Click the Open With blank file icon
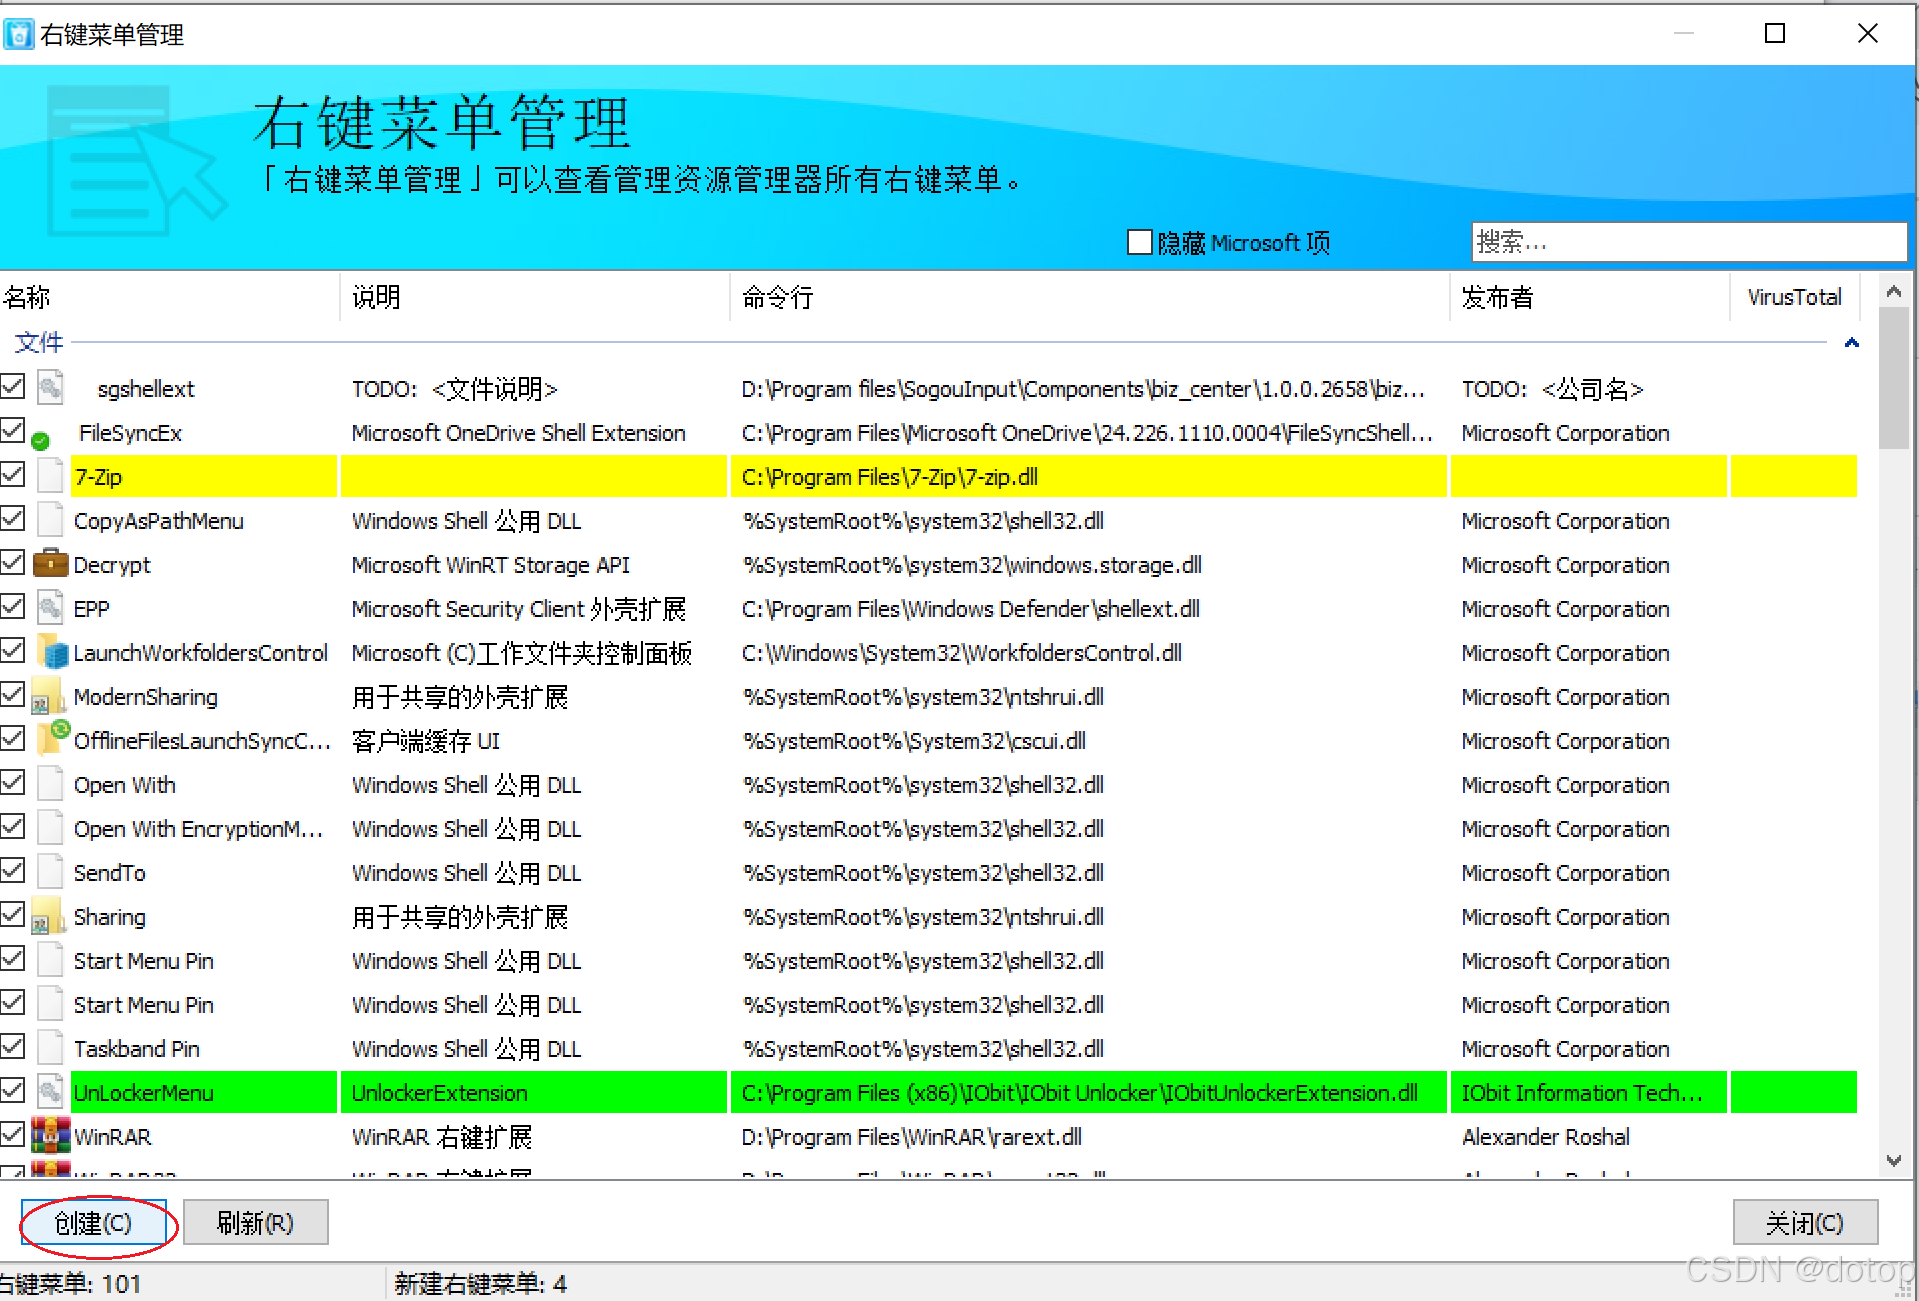Screen dimensions: 1919x1301 coord(51,784)
